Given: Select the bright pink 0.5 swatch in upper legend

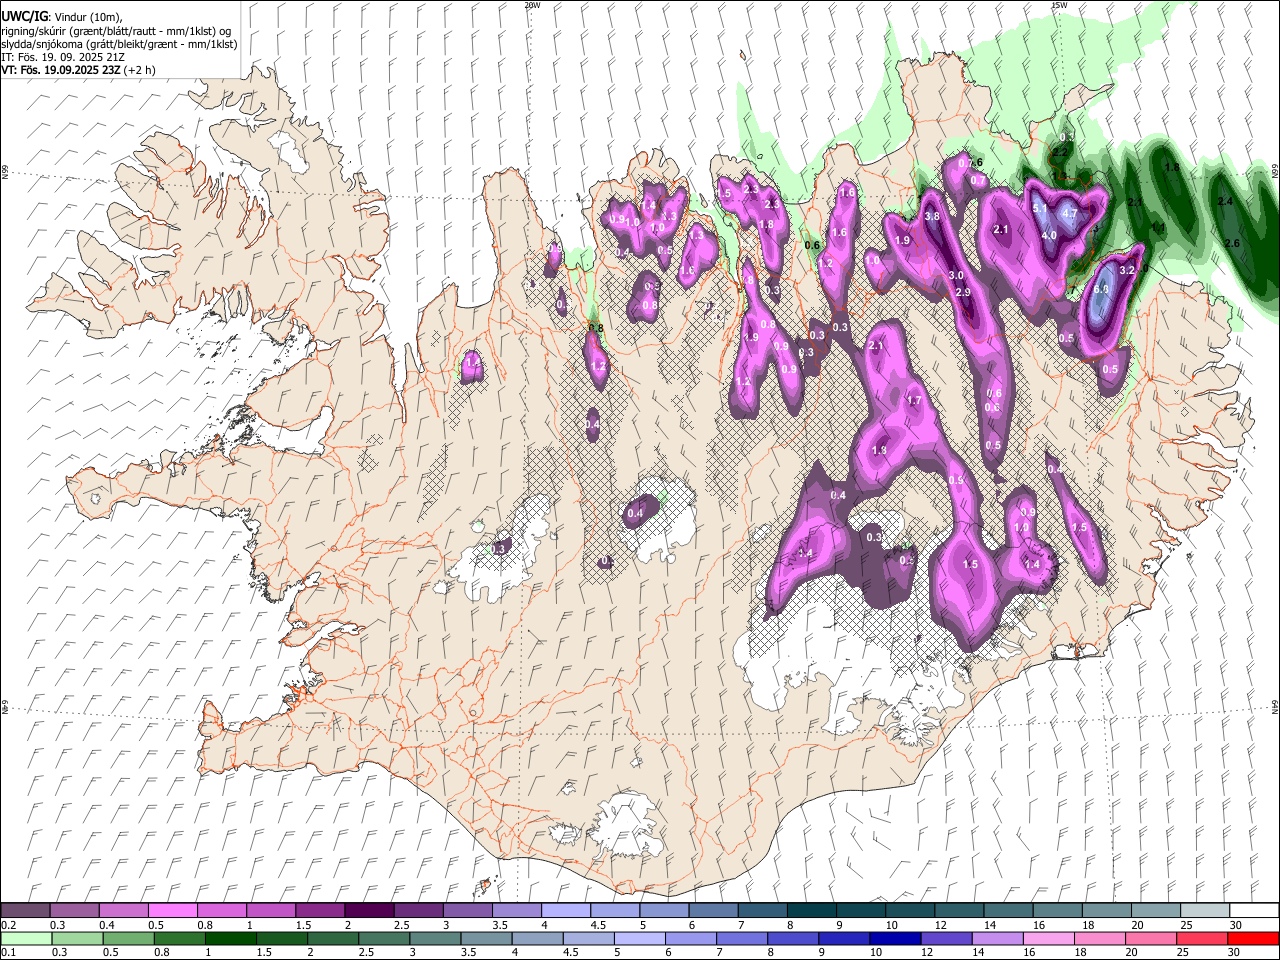Looking at the screenshot, I should 172,911.
